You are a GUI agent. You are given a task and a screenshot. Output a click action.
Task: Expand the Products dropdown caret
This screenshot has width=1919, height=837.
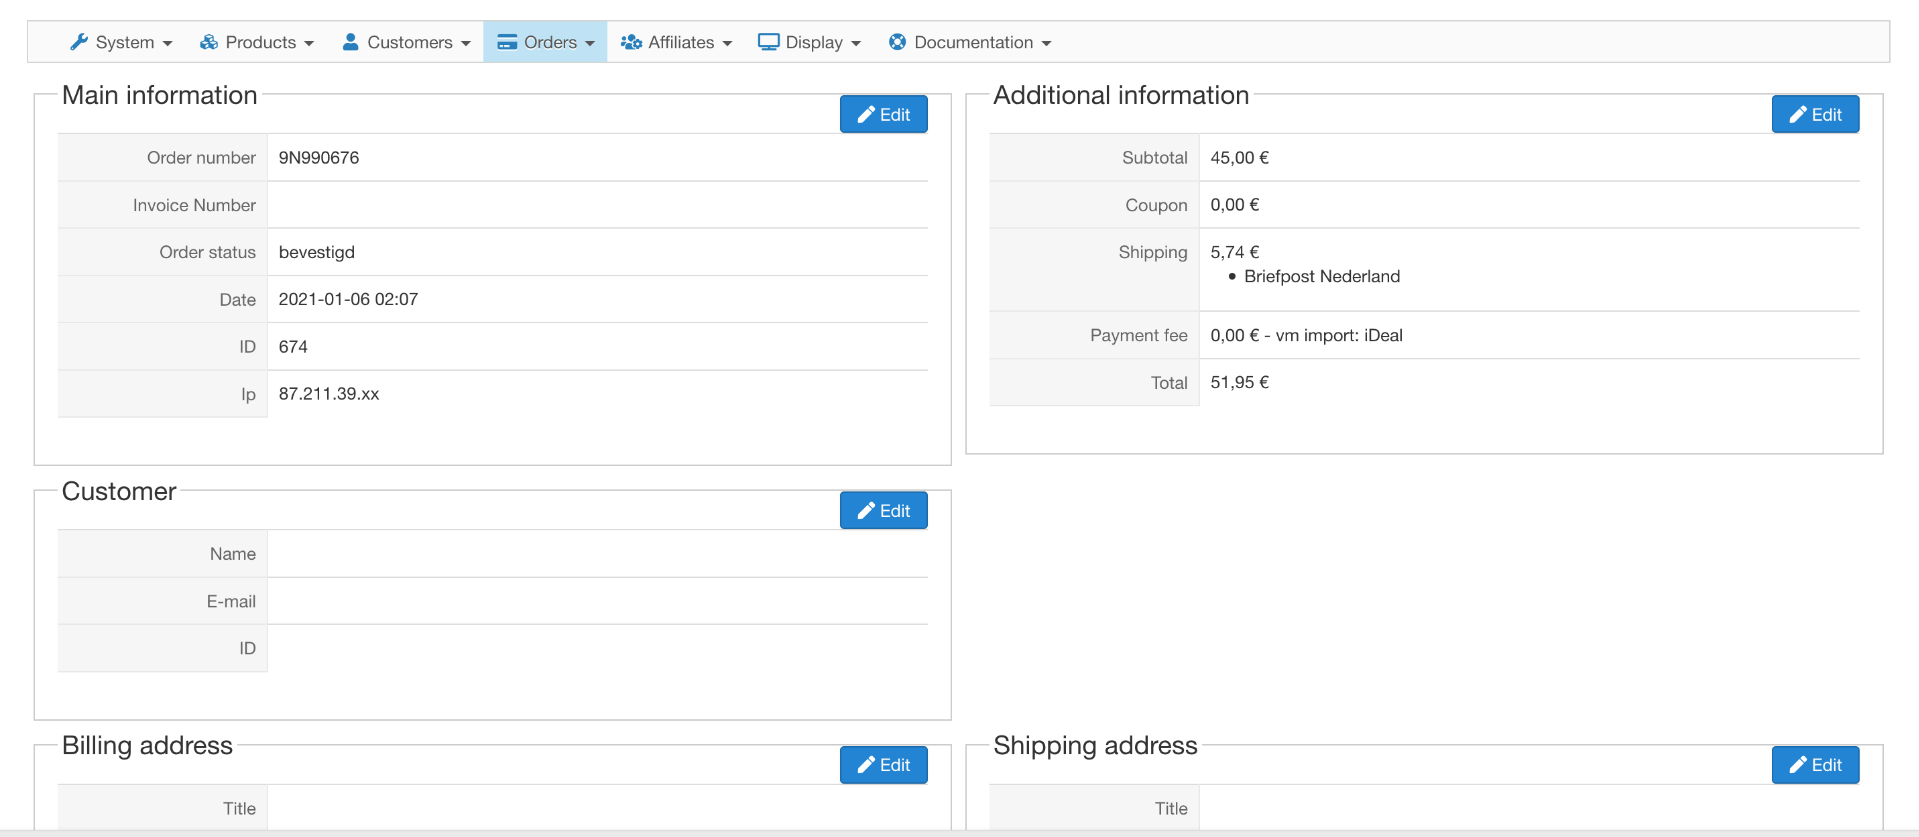309,43
